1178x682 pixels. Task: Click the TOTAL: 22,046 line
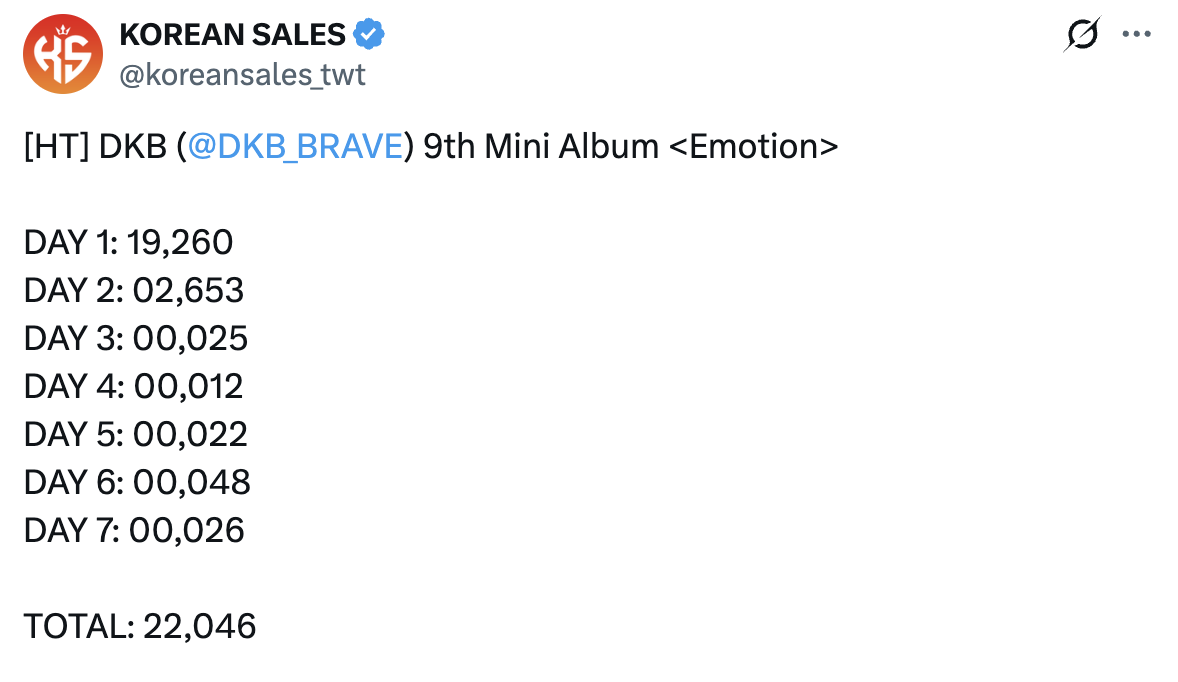click(140, 626)
